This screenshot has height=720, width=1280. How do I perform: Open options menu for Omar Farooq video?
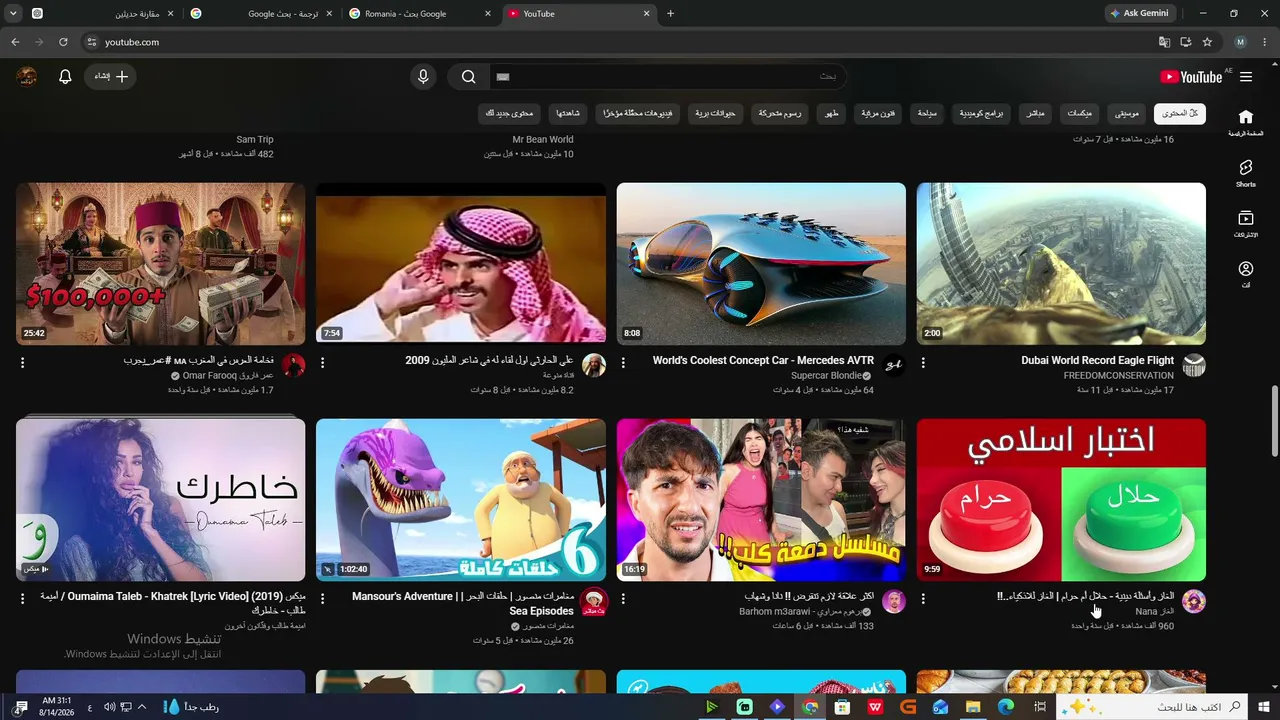point(23,363)
